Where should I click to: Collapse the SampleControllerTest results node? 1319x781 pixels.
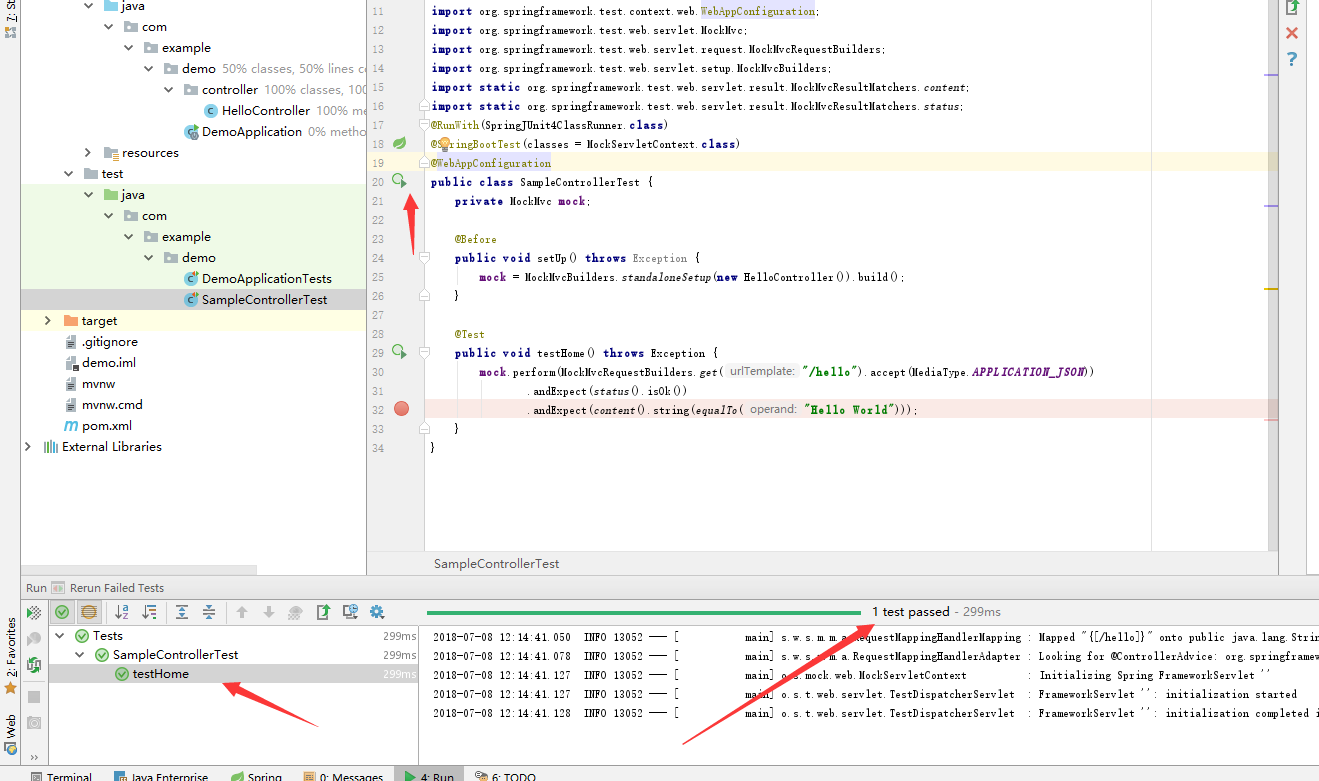click(81, 655)
